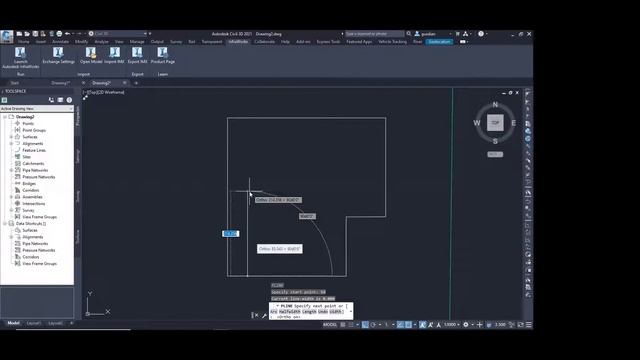Expand Surfaces node under Drawing2

coord(11,137)
